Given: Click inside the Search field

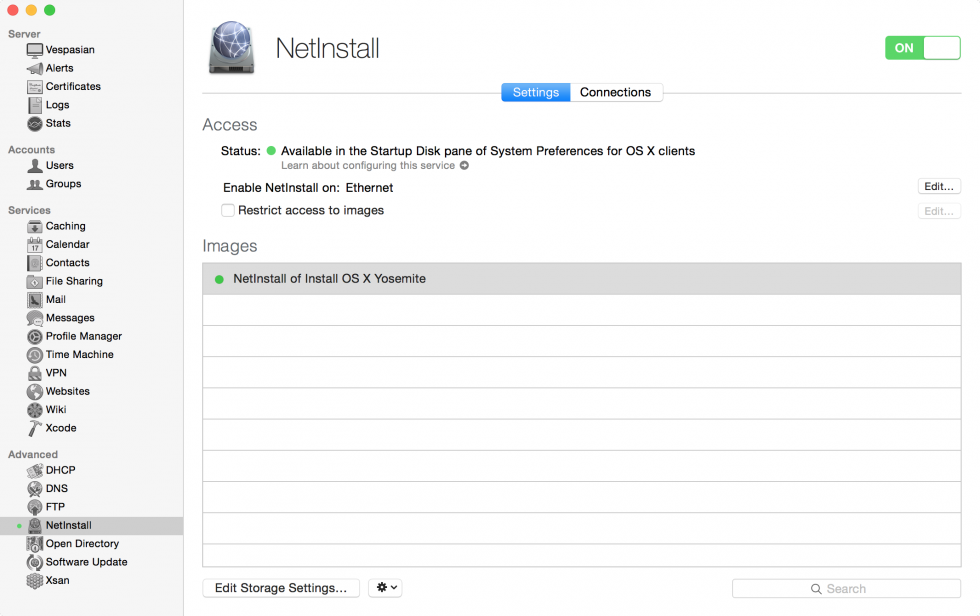Looking at the screenshot, I should tap(847, 588).
